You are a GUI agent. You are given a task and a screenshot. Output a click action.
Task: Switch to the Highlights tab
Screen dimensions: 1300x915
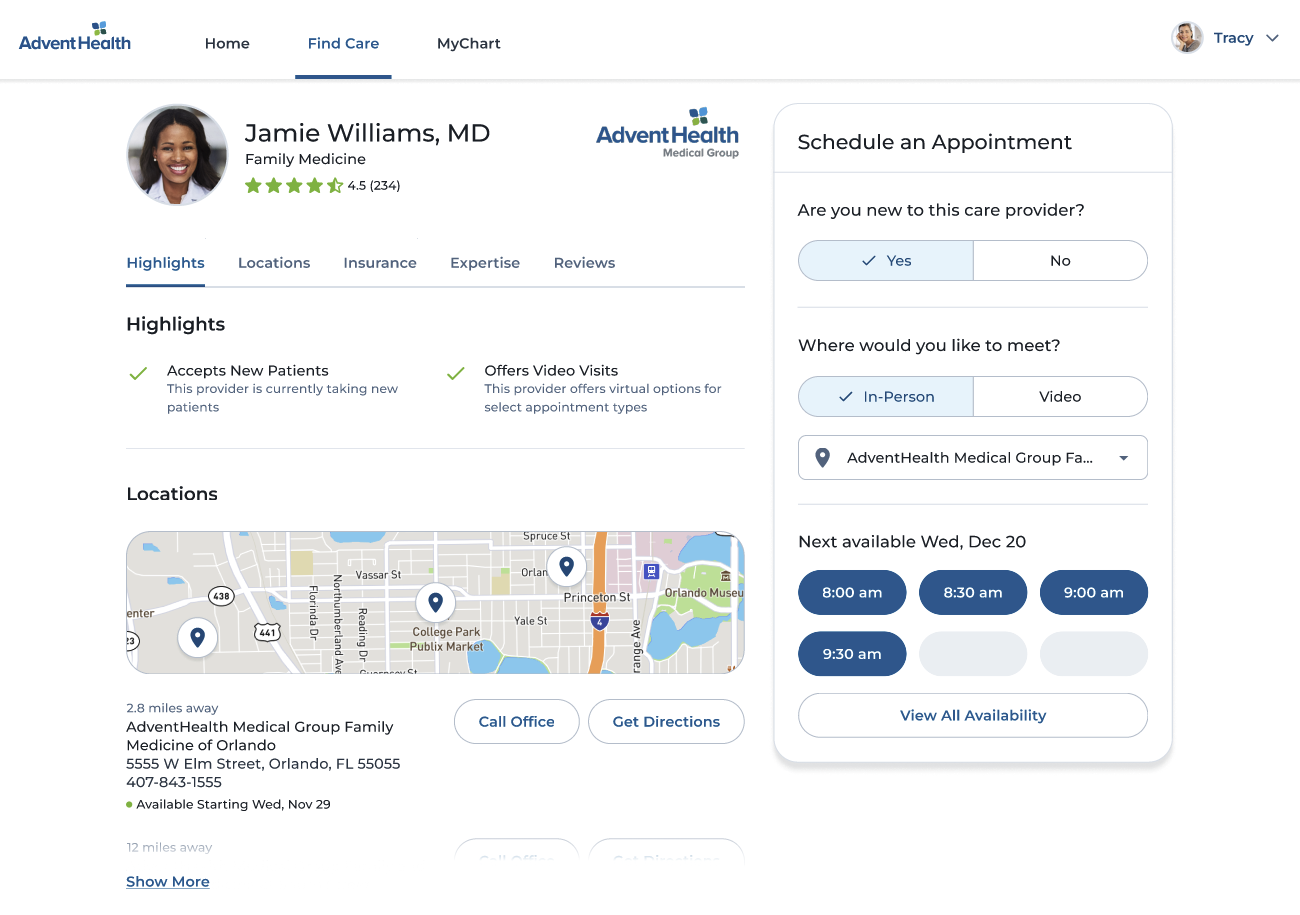tap(165, 263)
